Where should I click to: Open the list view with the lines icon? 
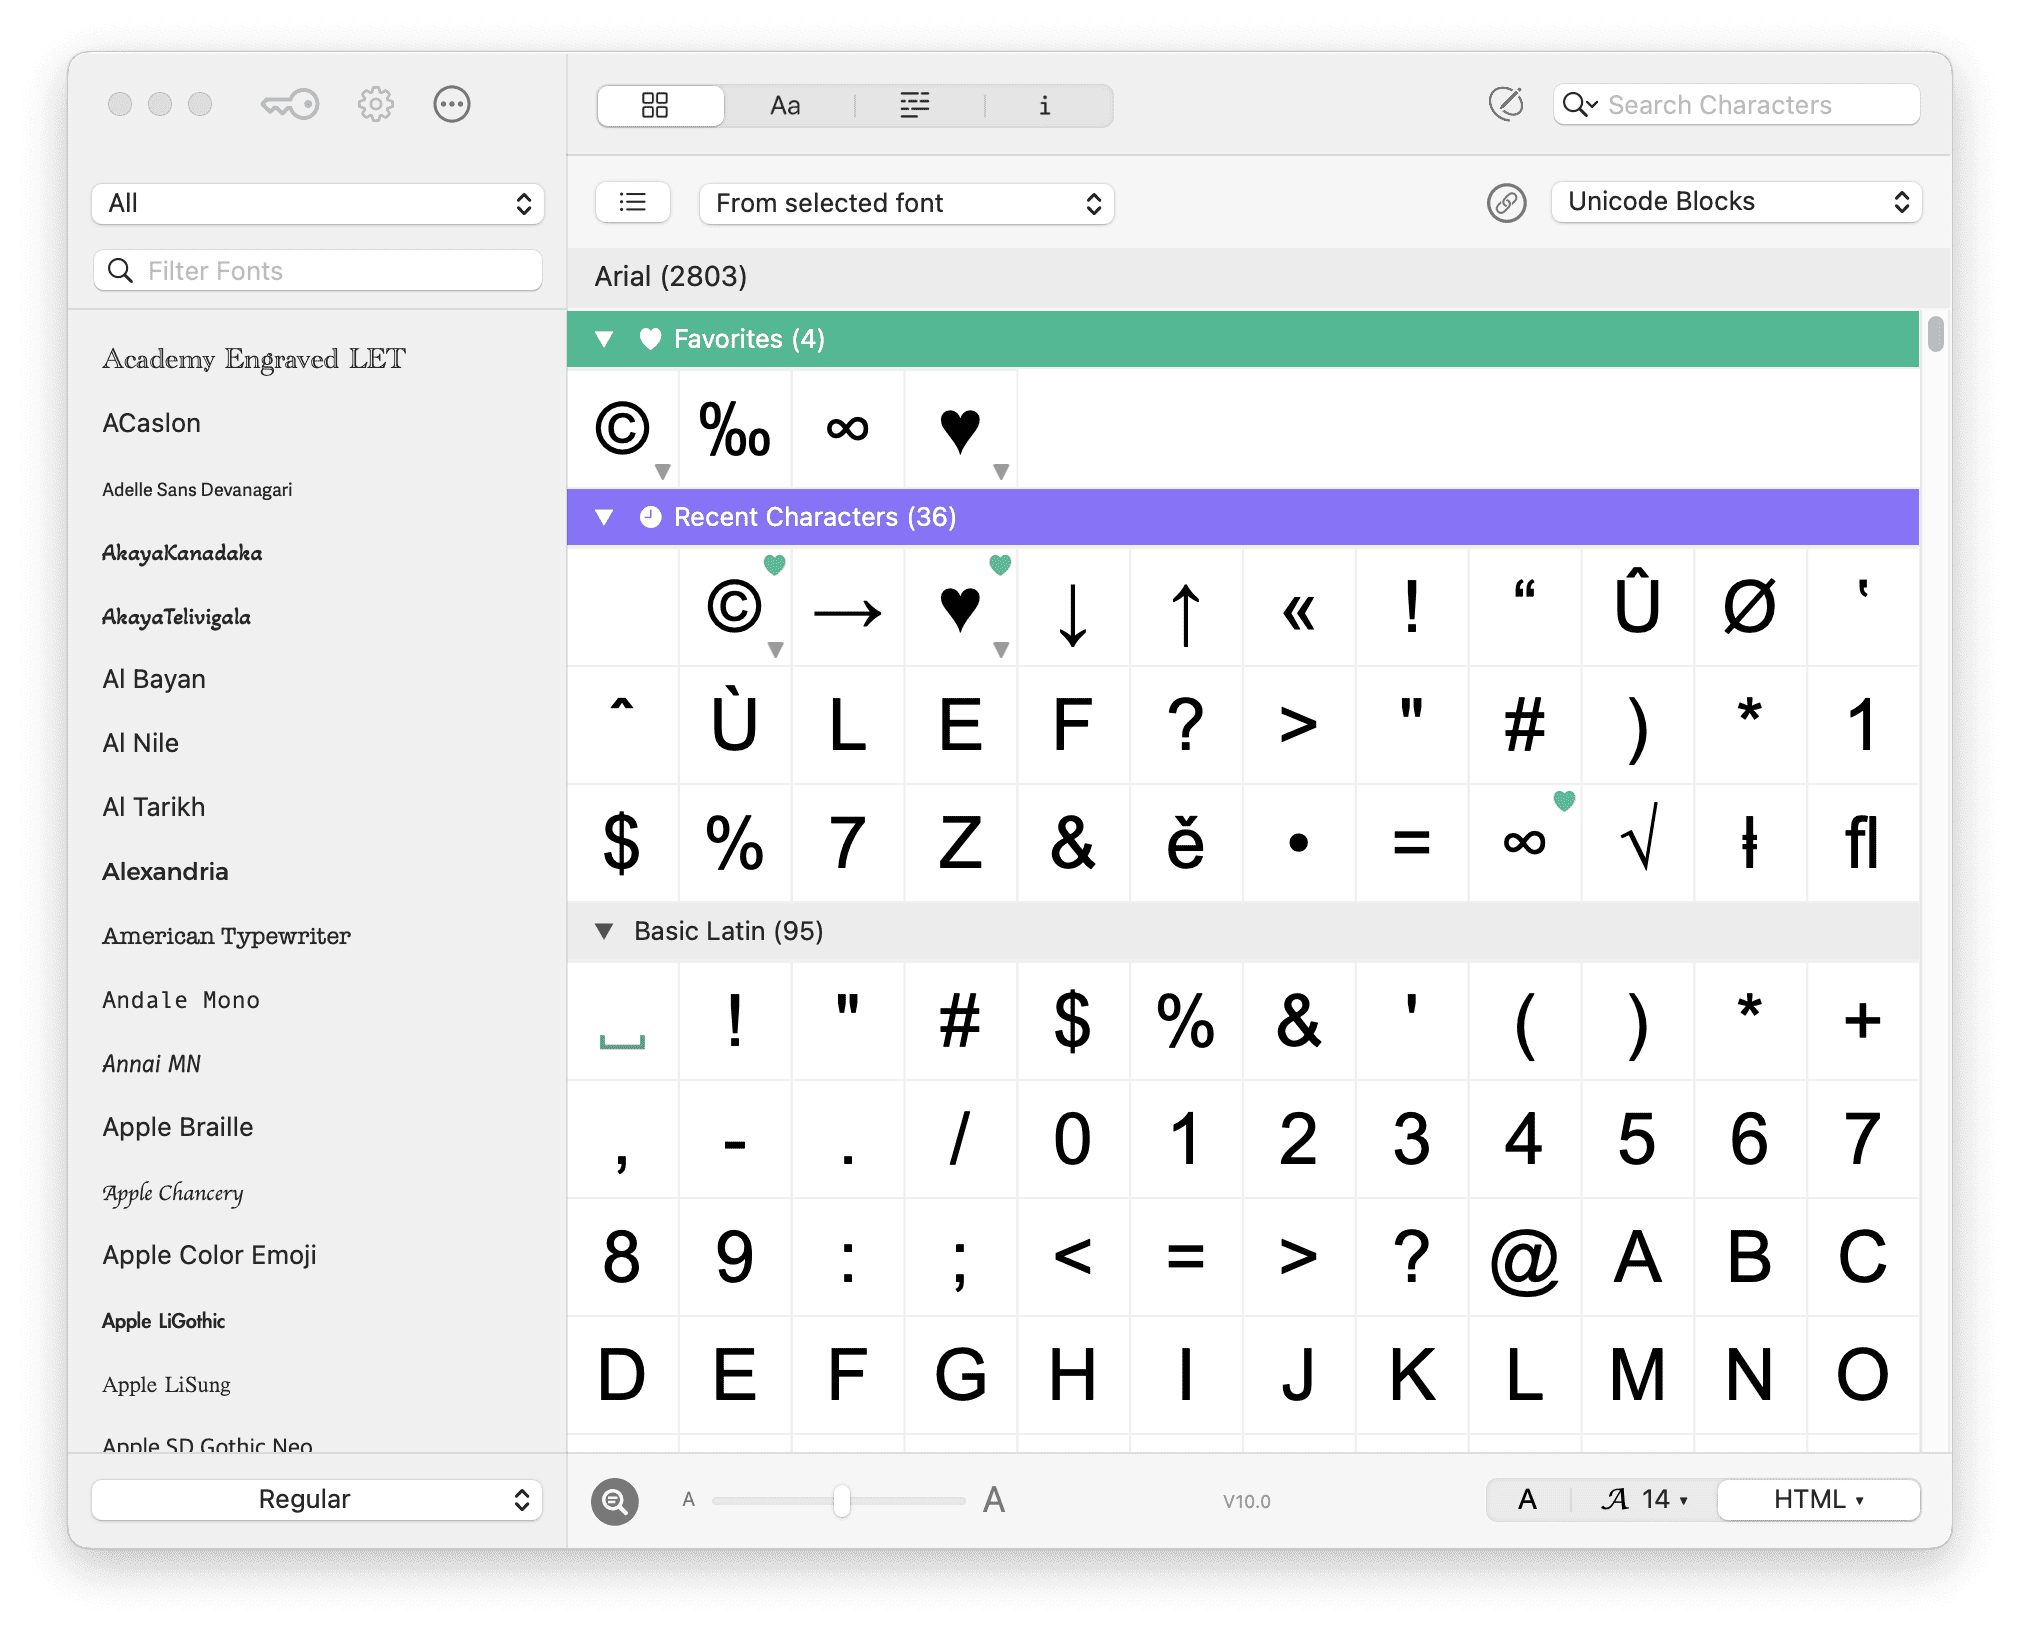(915, 104)
